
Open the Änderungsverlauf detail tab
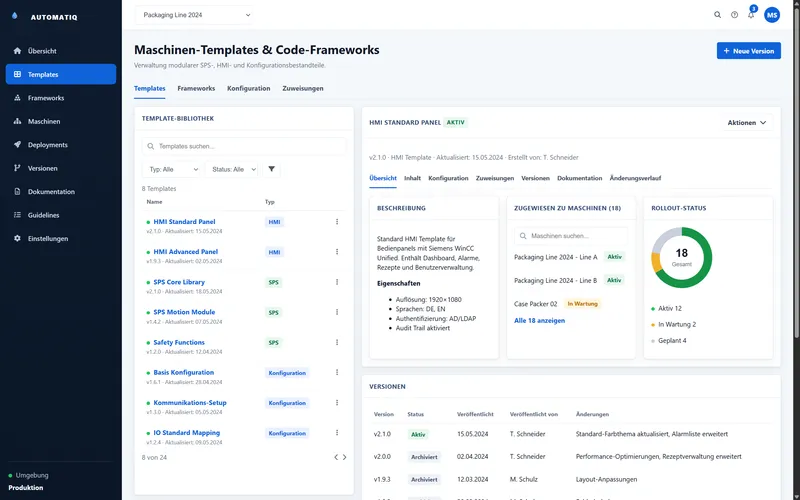[635, 178]
